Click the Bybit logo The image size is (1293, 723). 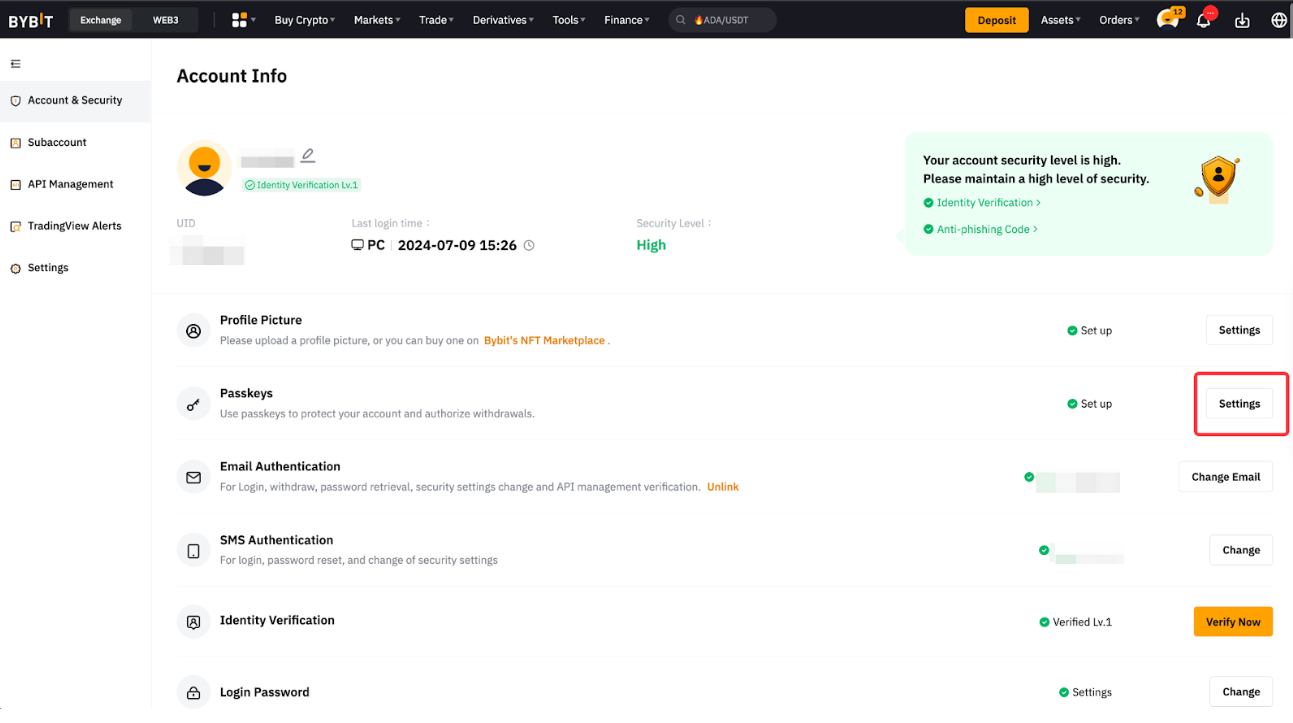31,20
